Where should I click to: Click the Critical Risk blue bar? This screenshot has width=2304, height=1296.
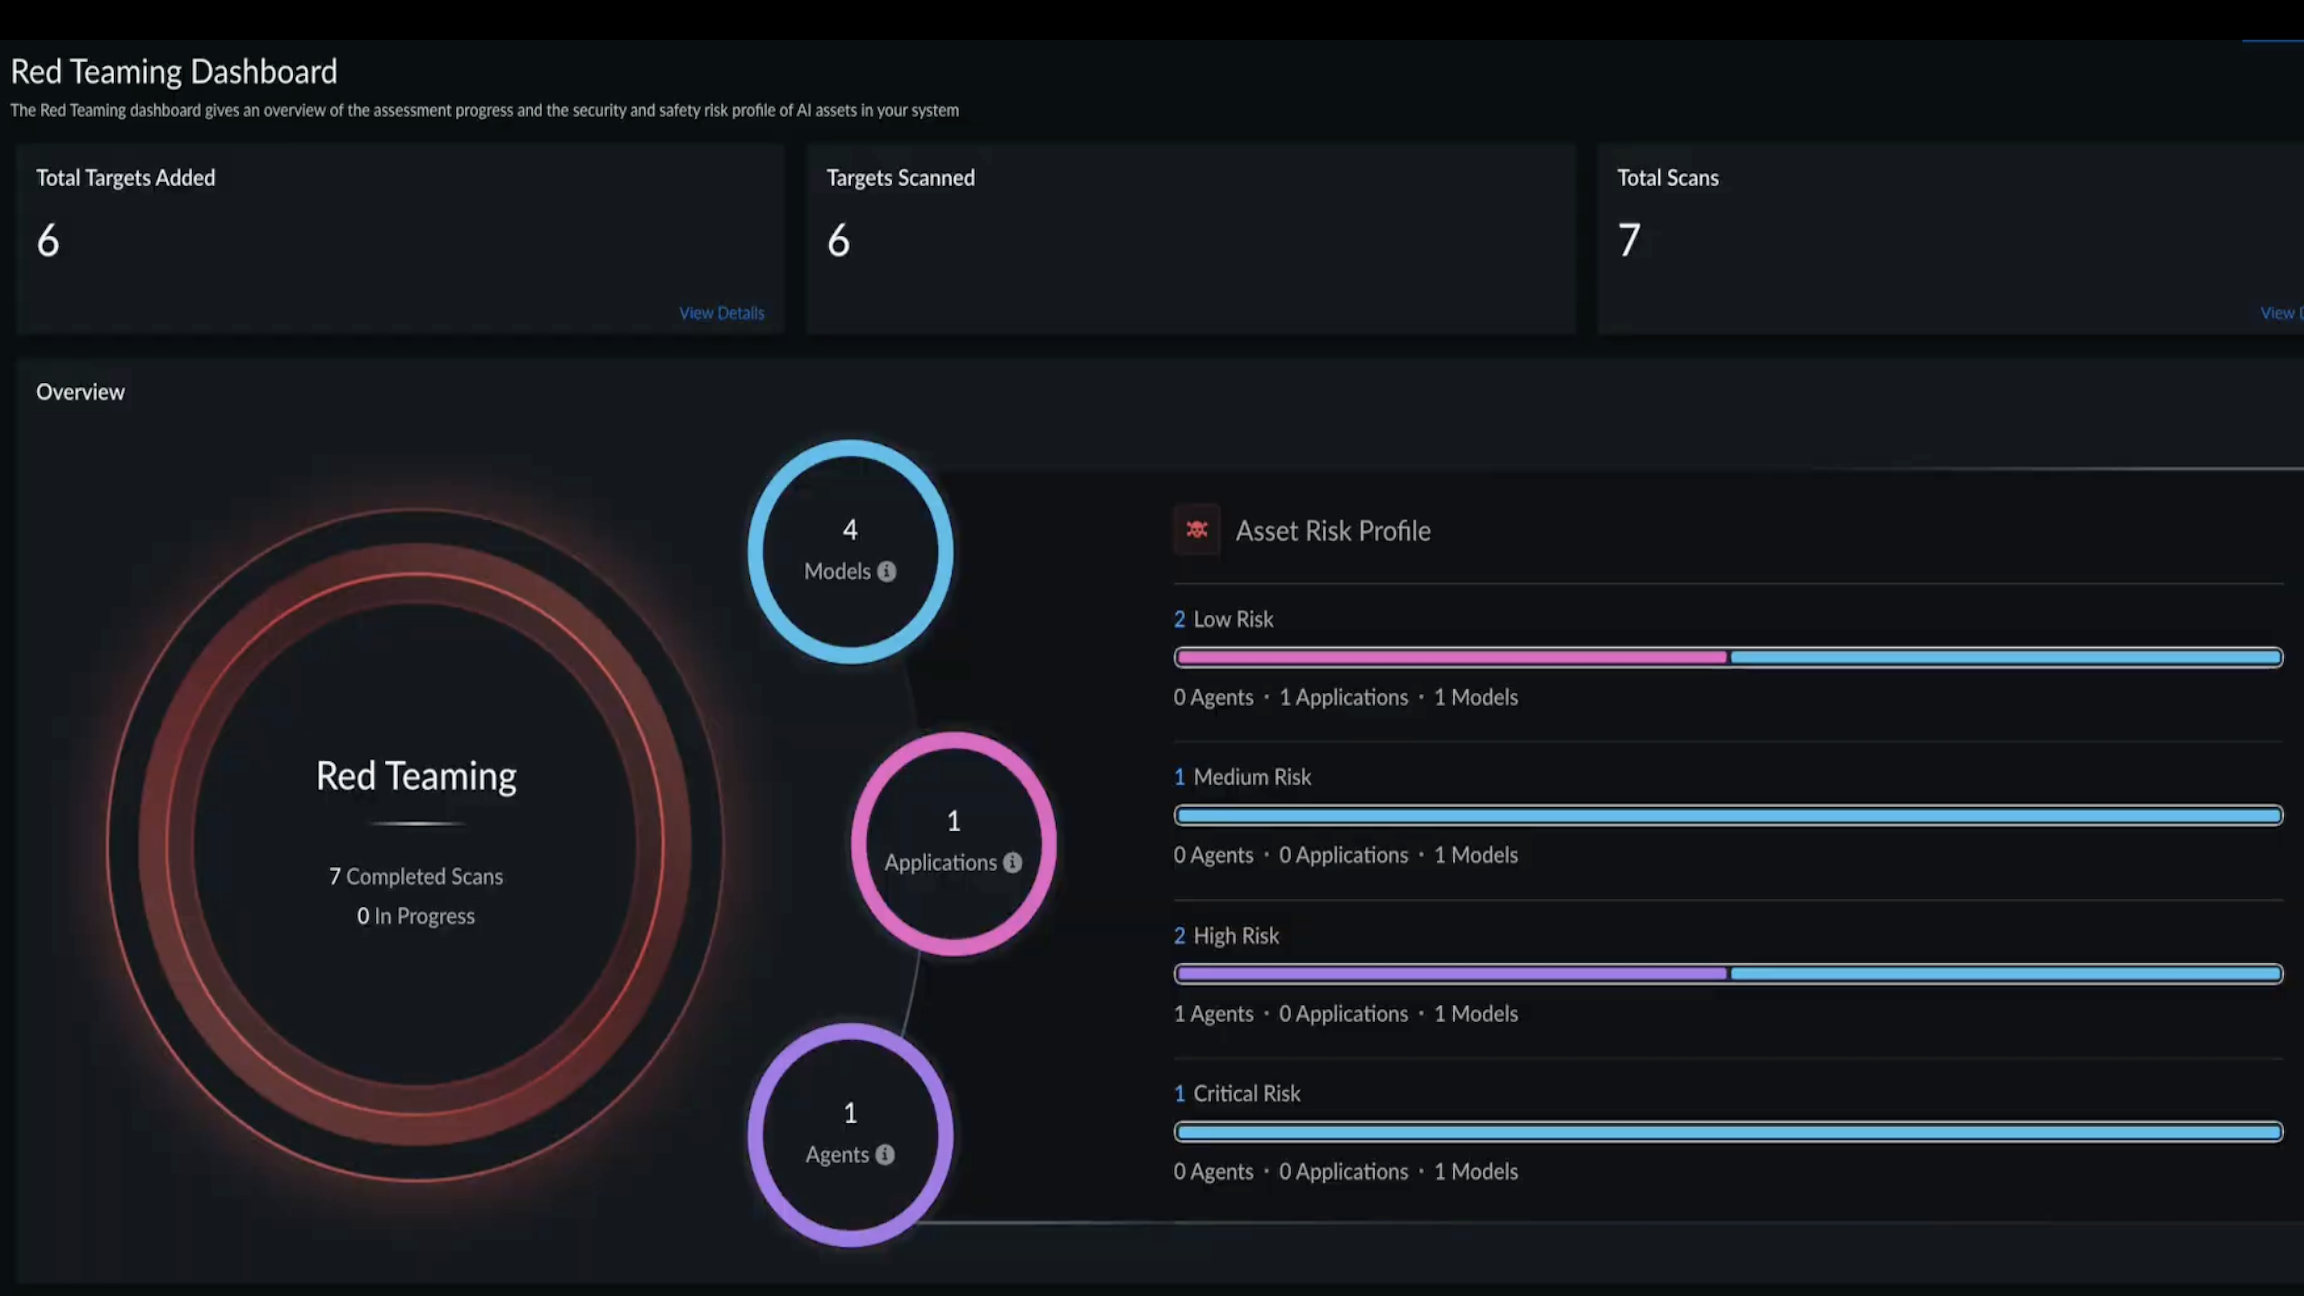click(1727, 1131)
